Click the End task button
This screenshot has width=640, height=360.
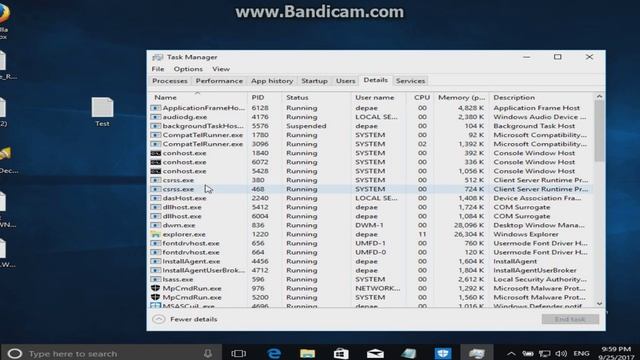pyautogui.click(x=570, y=319)
